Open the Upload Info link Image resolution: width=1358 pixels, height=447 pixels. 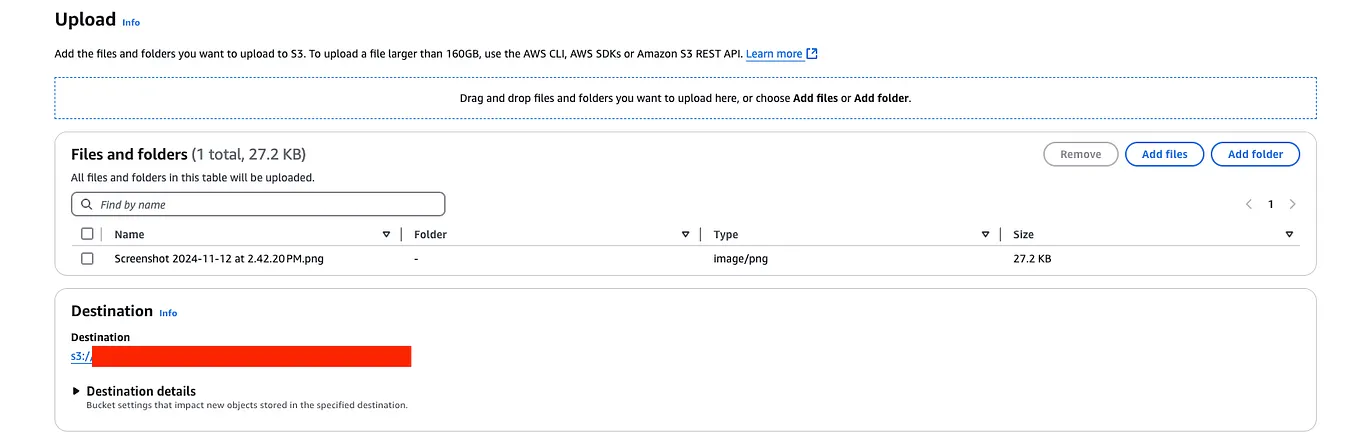(x=131, y=22)
